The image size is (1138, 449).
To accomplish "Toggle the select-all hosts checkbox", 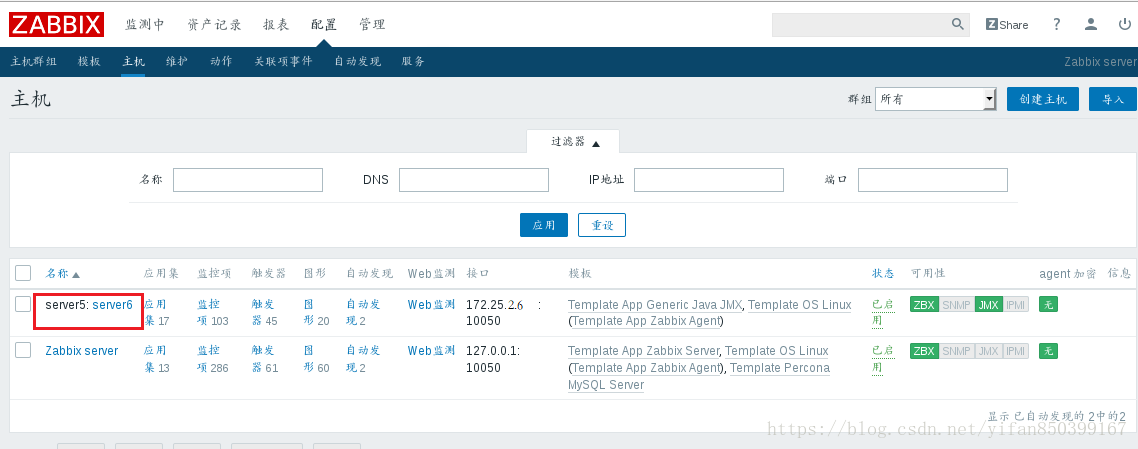I will pyautogui.click(x=23, y=273).
